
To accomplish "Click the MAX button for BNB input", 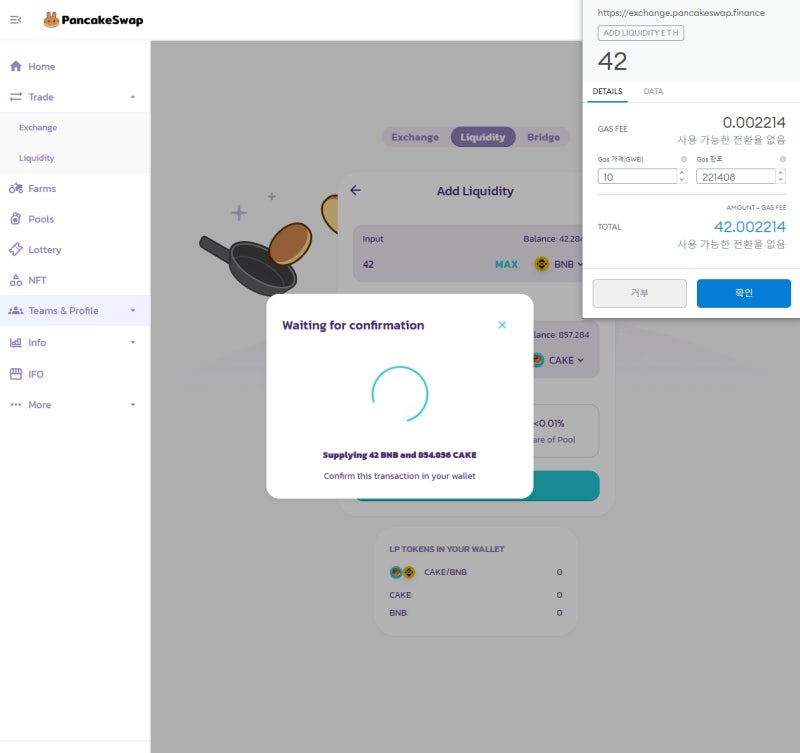I will click(x=506, y=264).
